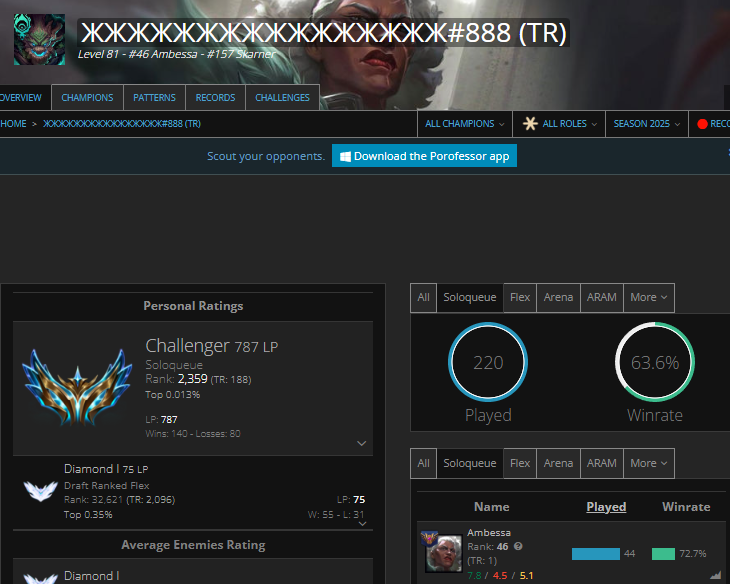Click the Personal Ratings header
Image resolution: width=730 pixels, height=584 pixels.
193,306
